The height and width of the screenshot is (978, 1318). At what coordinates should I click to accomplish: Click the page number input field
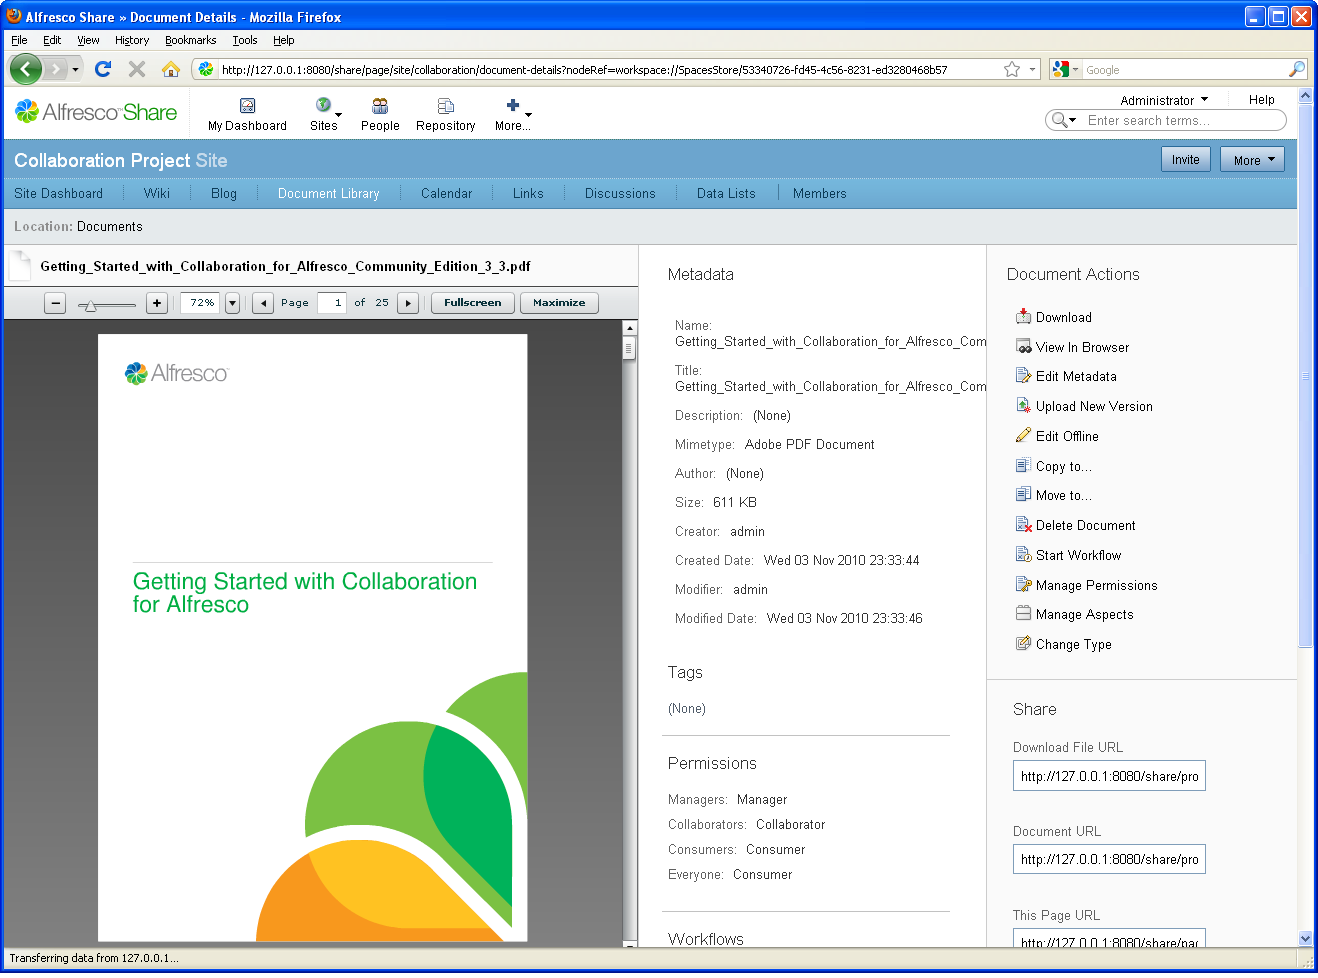click(x=332, y=303)
